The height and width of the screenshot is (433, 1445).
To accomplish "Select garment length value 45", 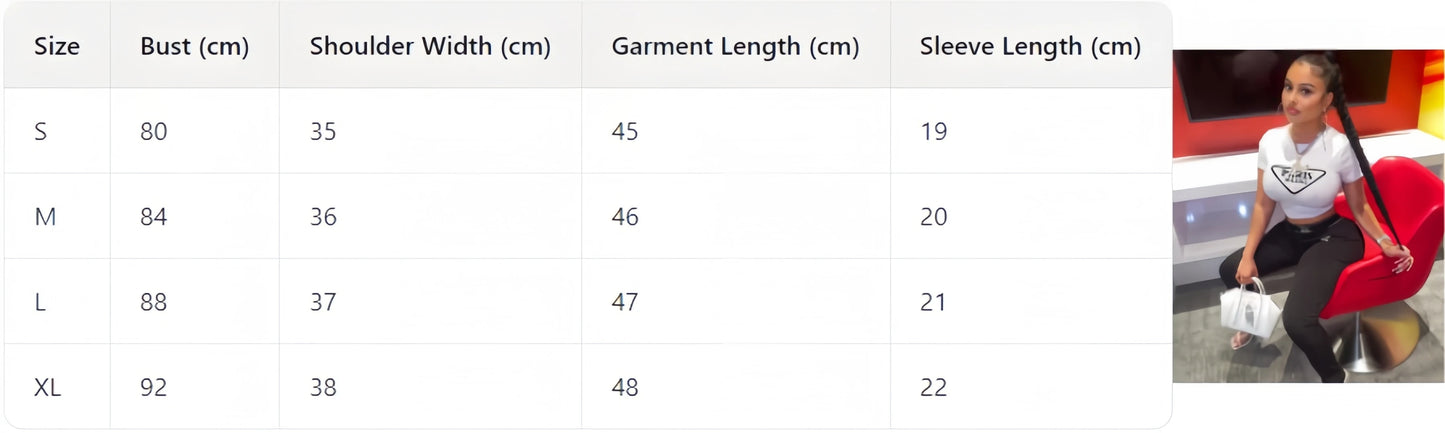I will pos(625,131).
